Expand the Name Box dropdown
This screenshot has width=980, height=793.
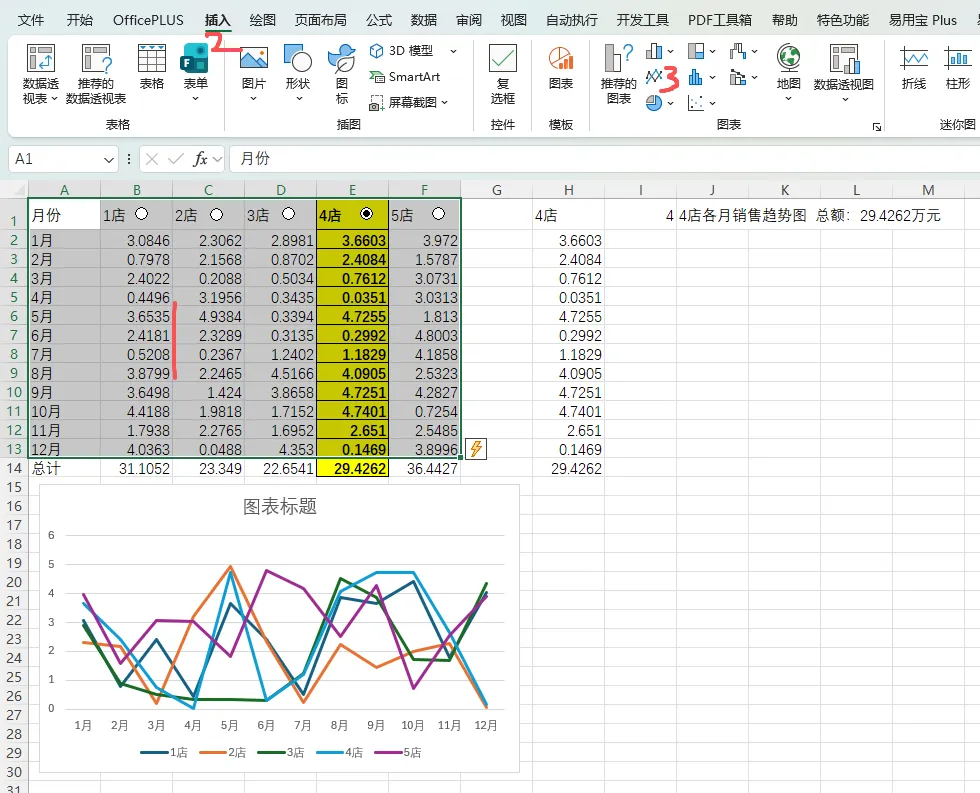(109, 159)
